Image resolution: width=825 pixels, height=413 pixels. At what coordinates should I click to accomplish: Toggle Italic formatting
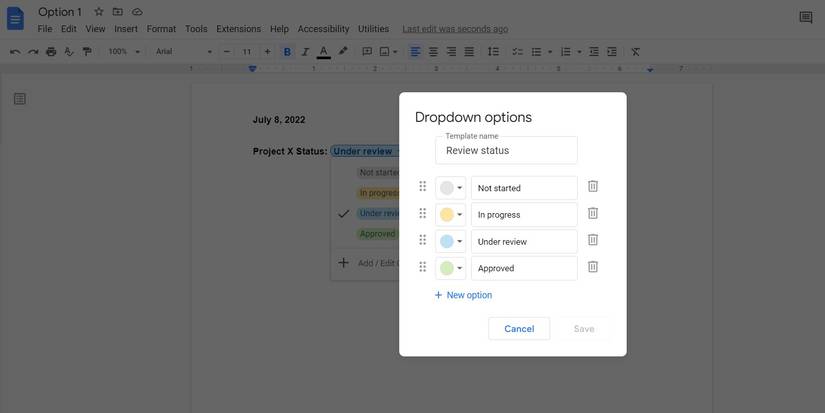tap(305, 52)
